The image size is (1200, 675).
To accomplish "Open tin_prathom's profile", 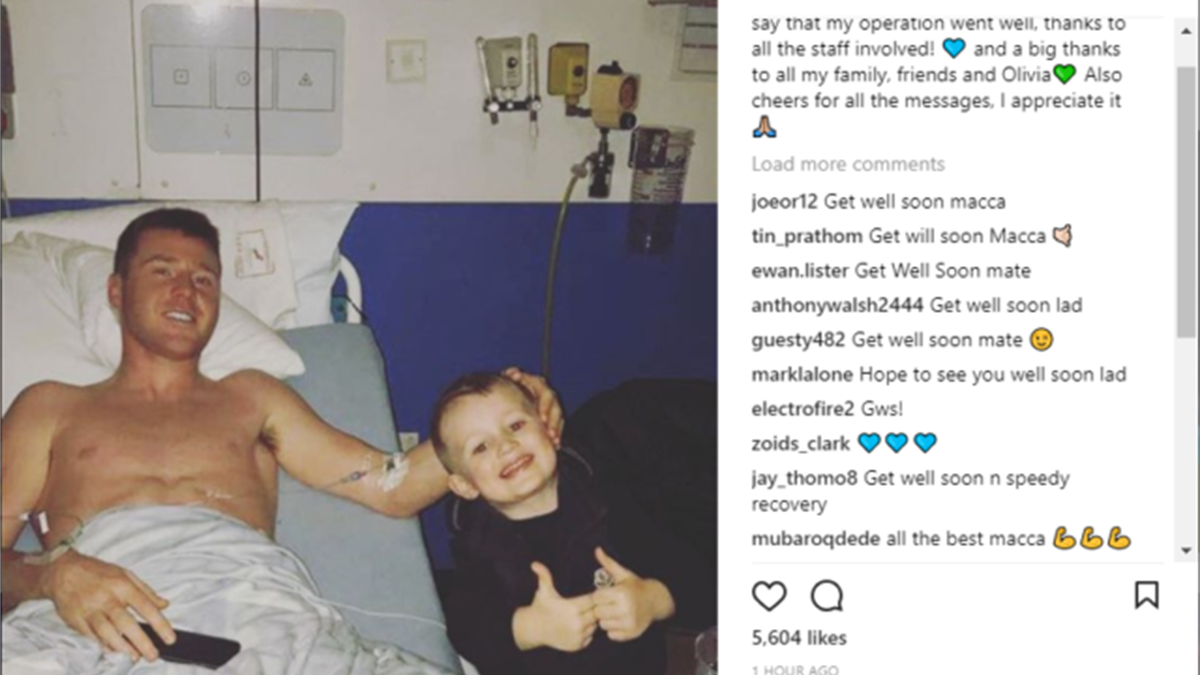I will (x=808, y=237).
